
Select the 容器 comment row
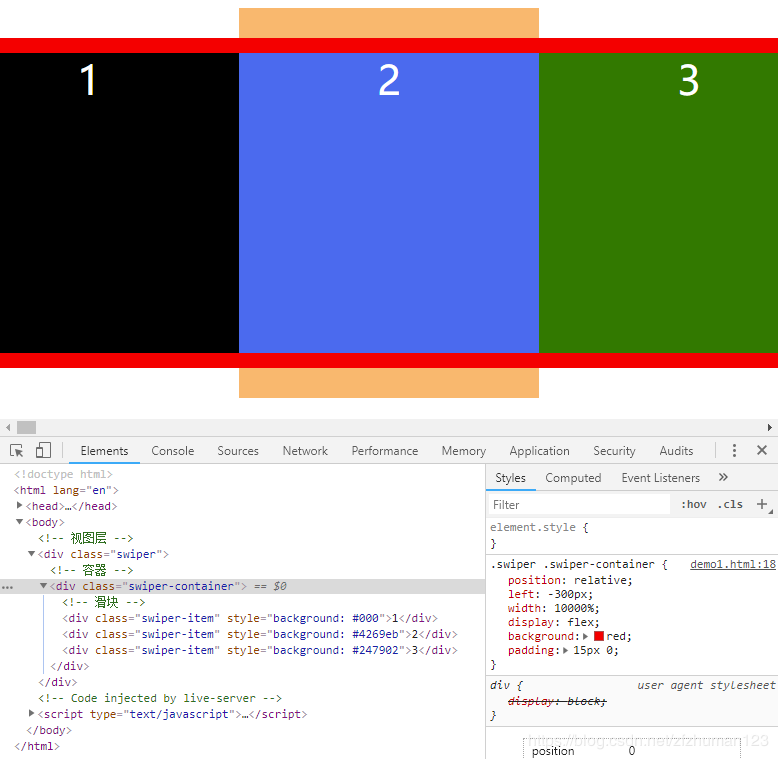[91, 570]
